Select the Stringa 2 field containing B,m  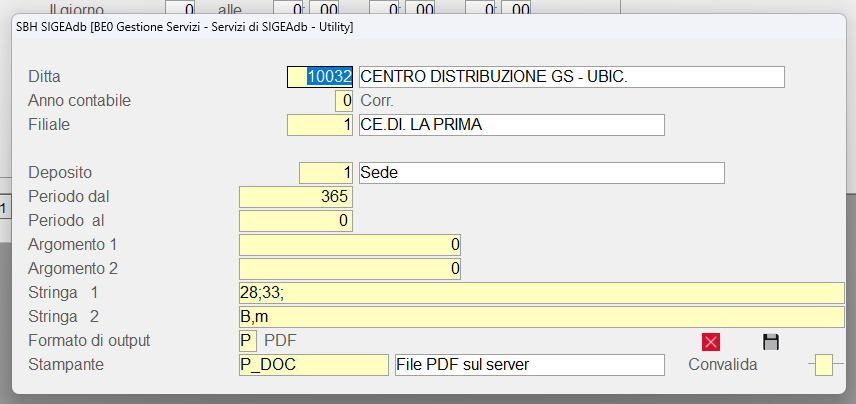point(540,316)
